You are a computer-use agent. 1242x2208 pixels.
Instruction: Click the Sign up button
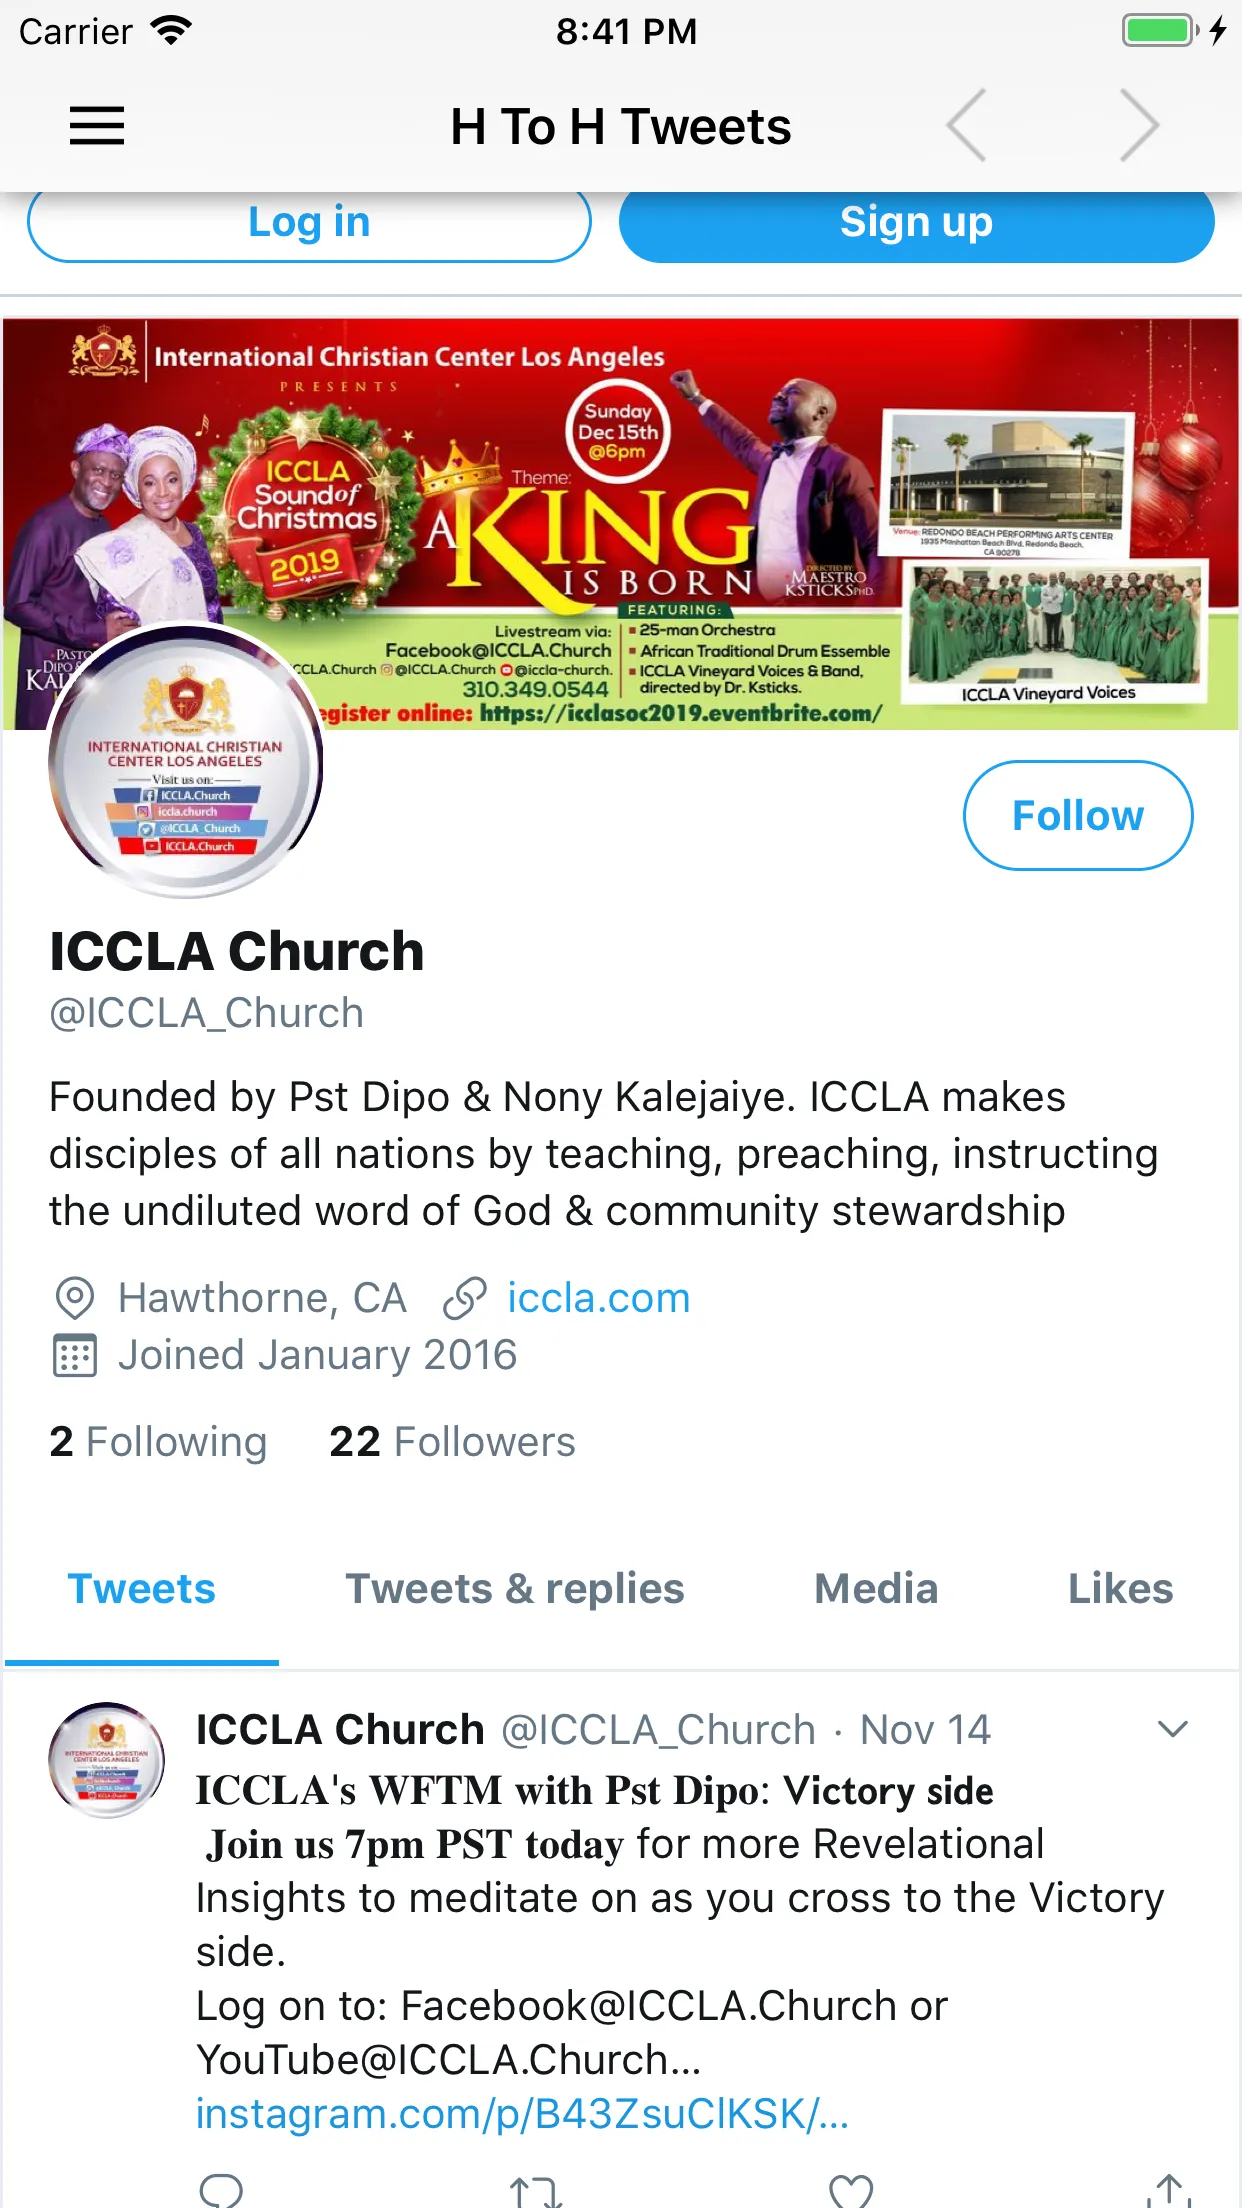[916, 222]
